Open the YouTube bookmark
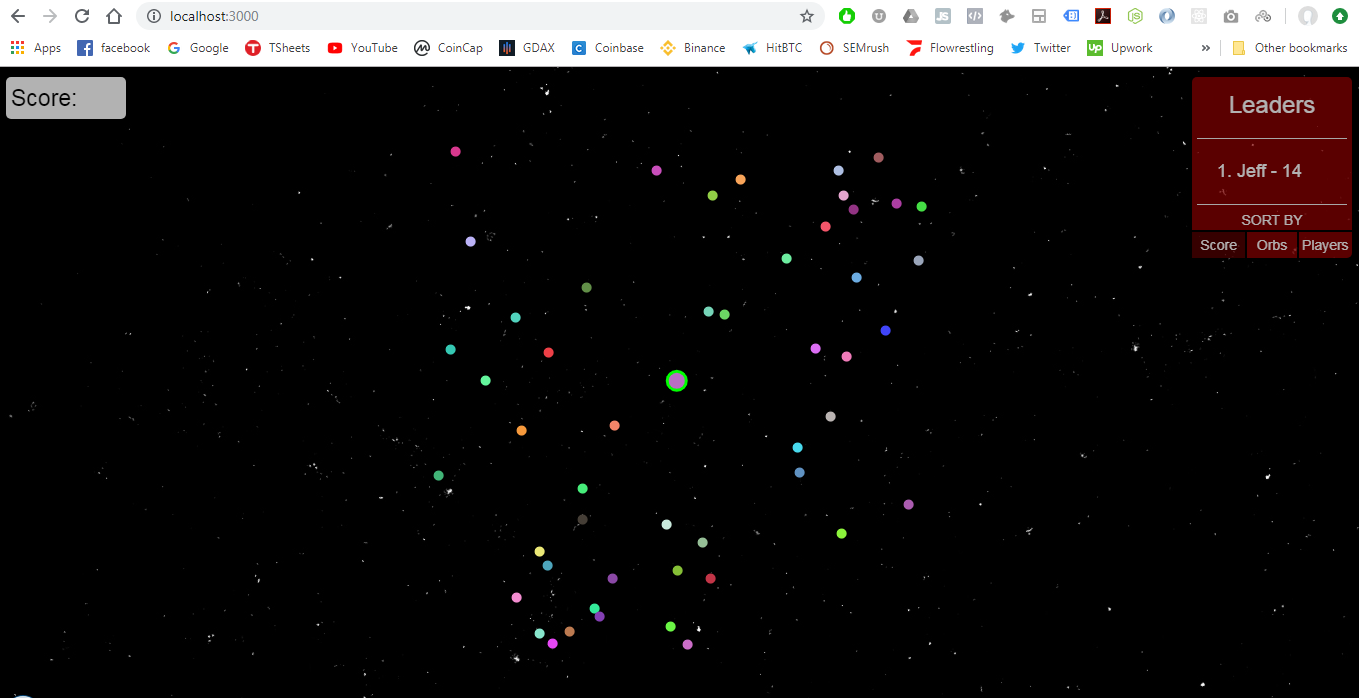Viewport: 1359px width, 698px height. click(361, 47)
